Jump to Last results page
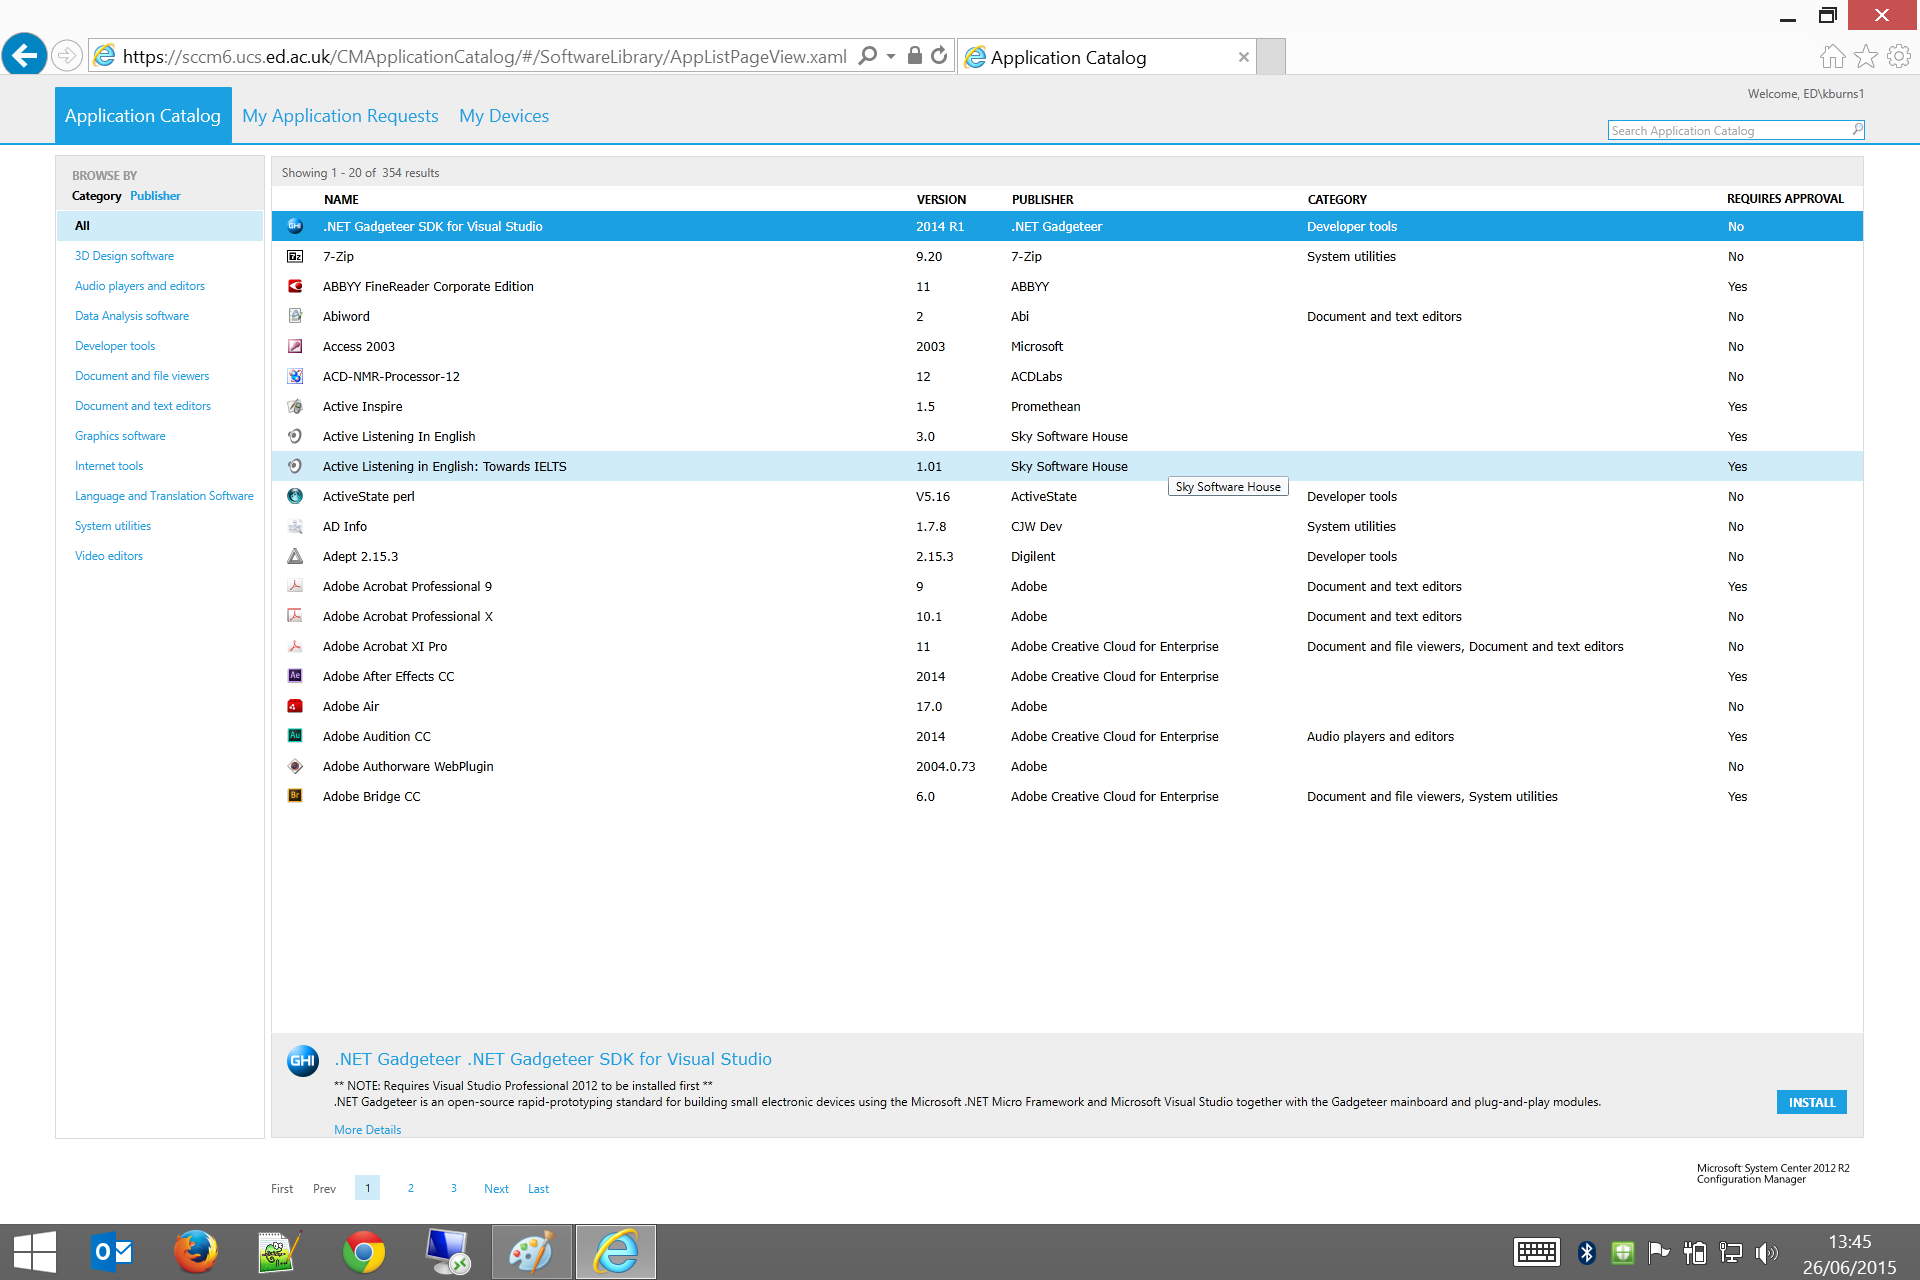The width and height of the screenshot is (1920, 1280). [538, 1189]
